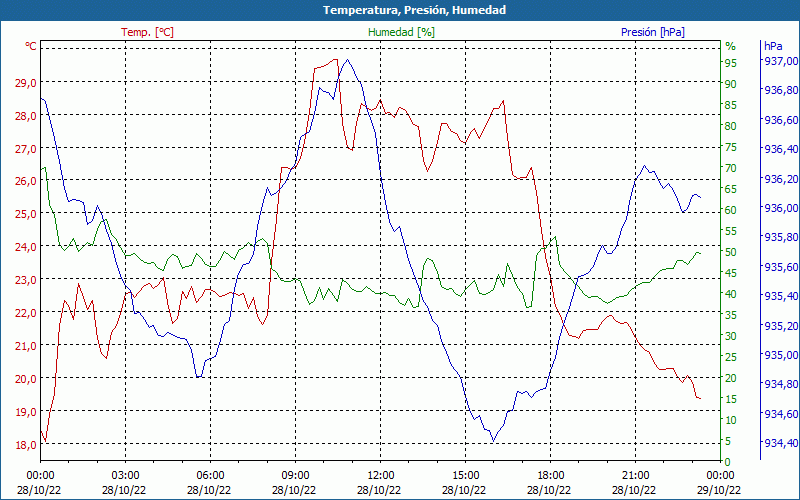
Task: Click the '22,0' temperature axis value
Action: [26, 313]
